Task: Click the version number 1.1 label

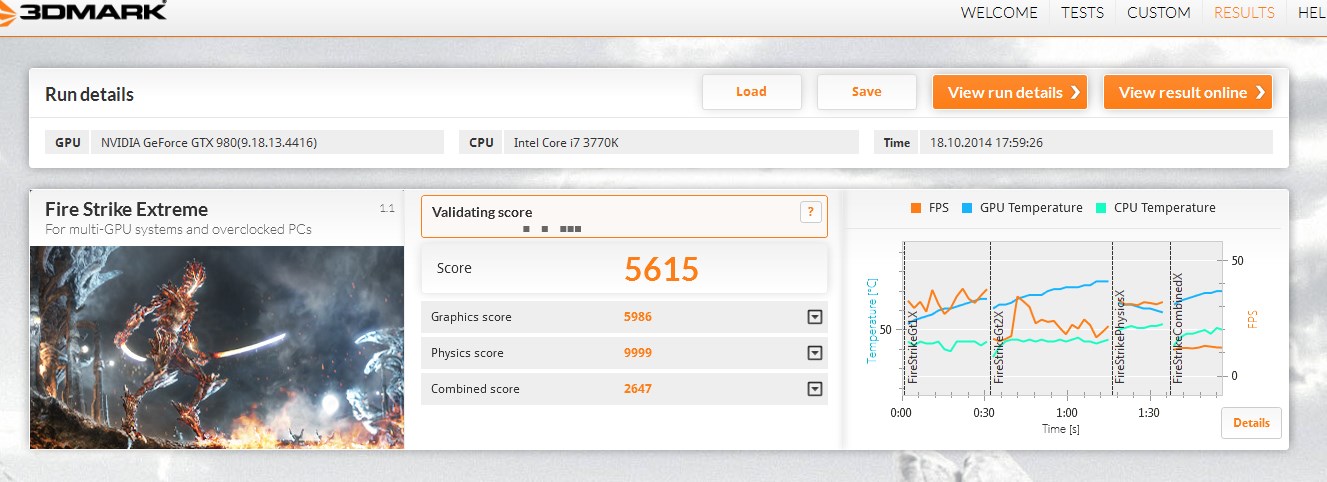Action: [388, 208]
